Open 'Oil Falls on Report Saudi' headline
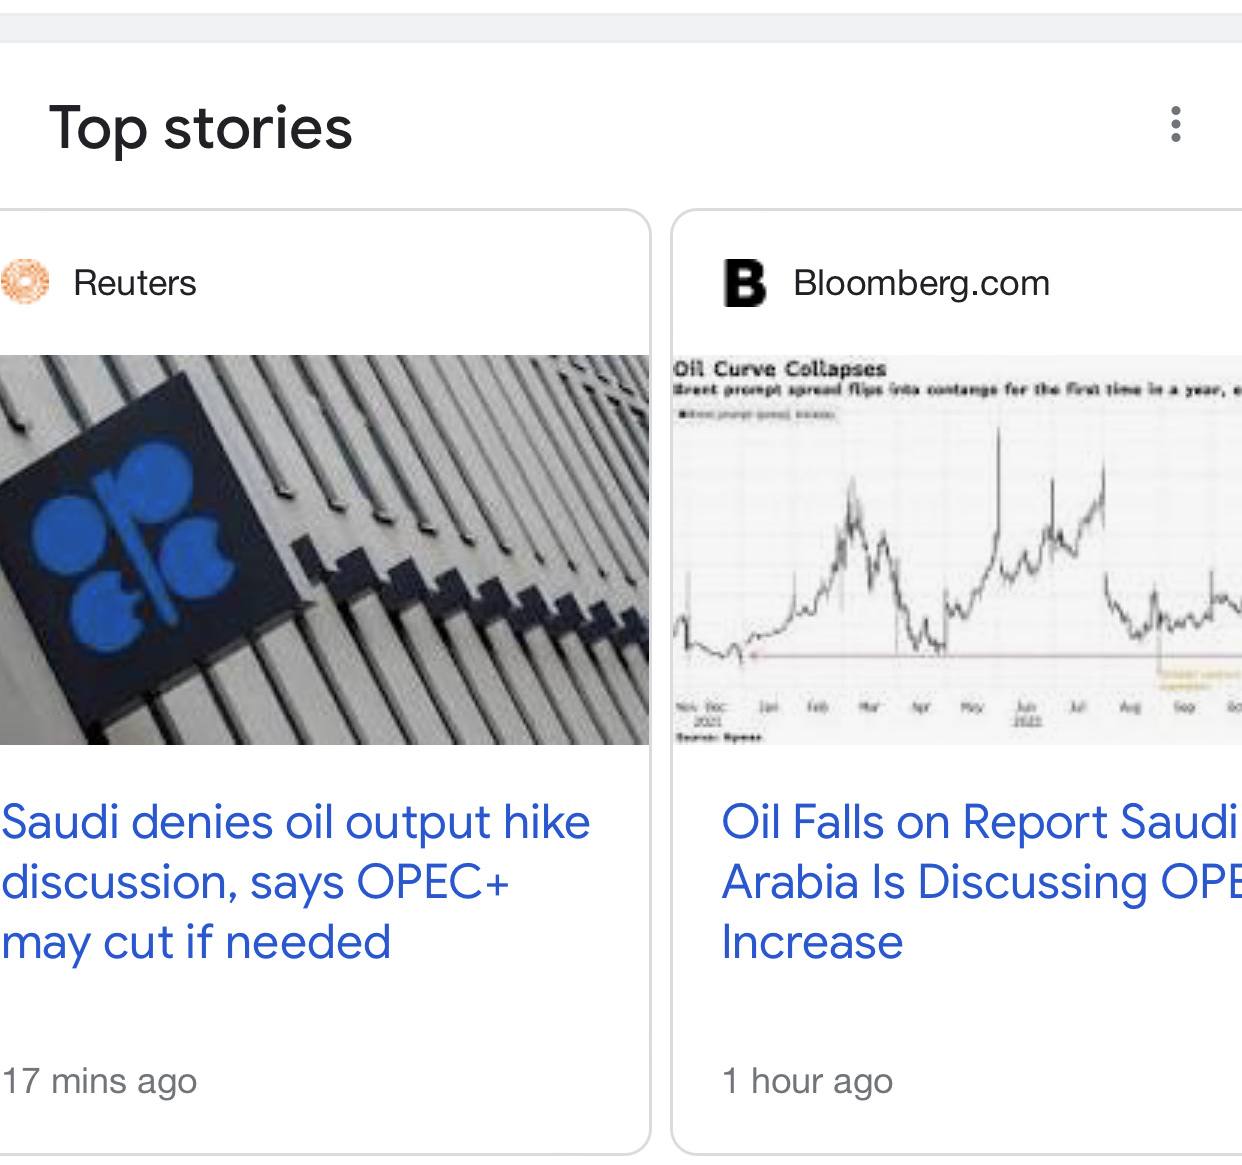 (979, 823)
